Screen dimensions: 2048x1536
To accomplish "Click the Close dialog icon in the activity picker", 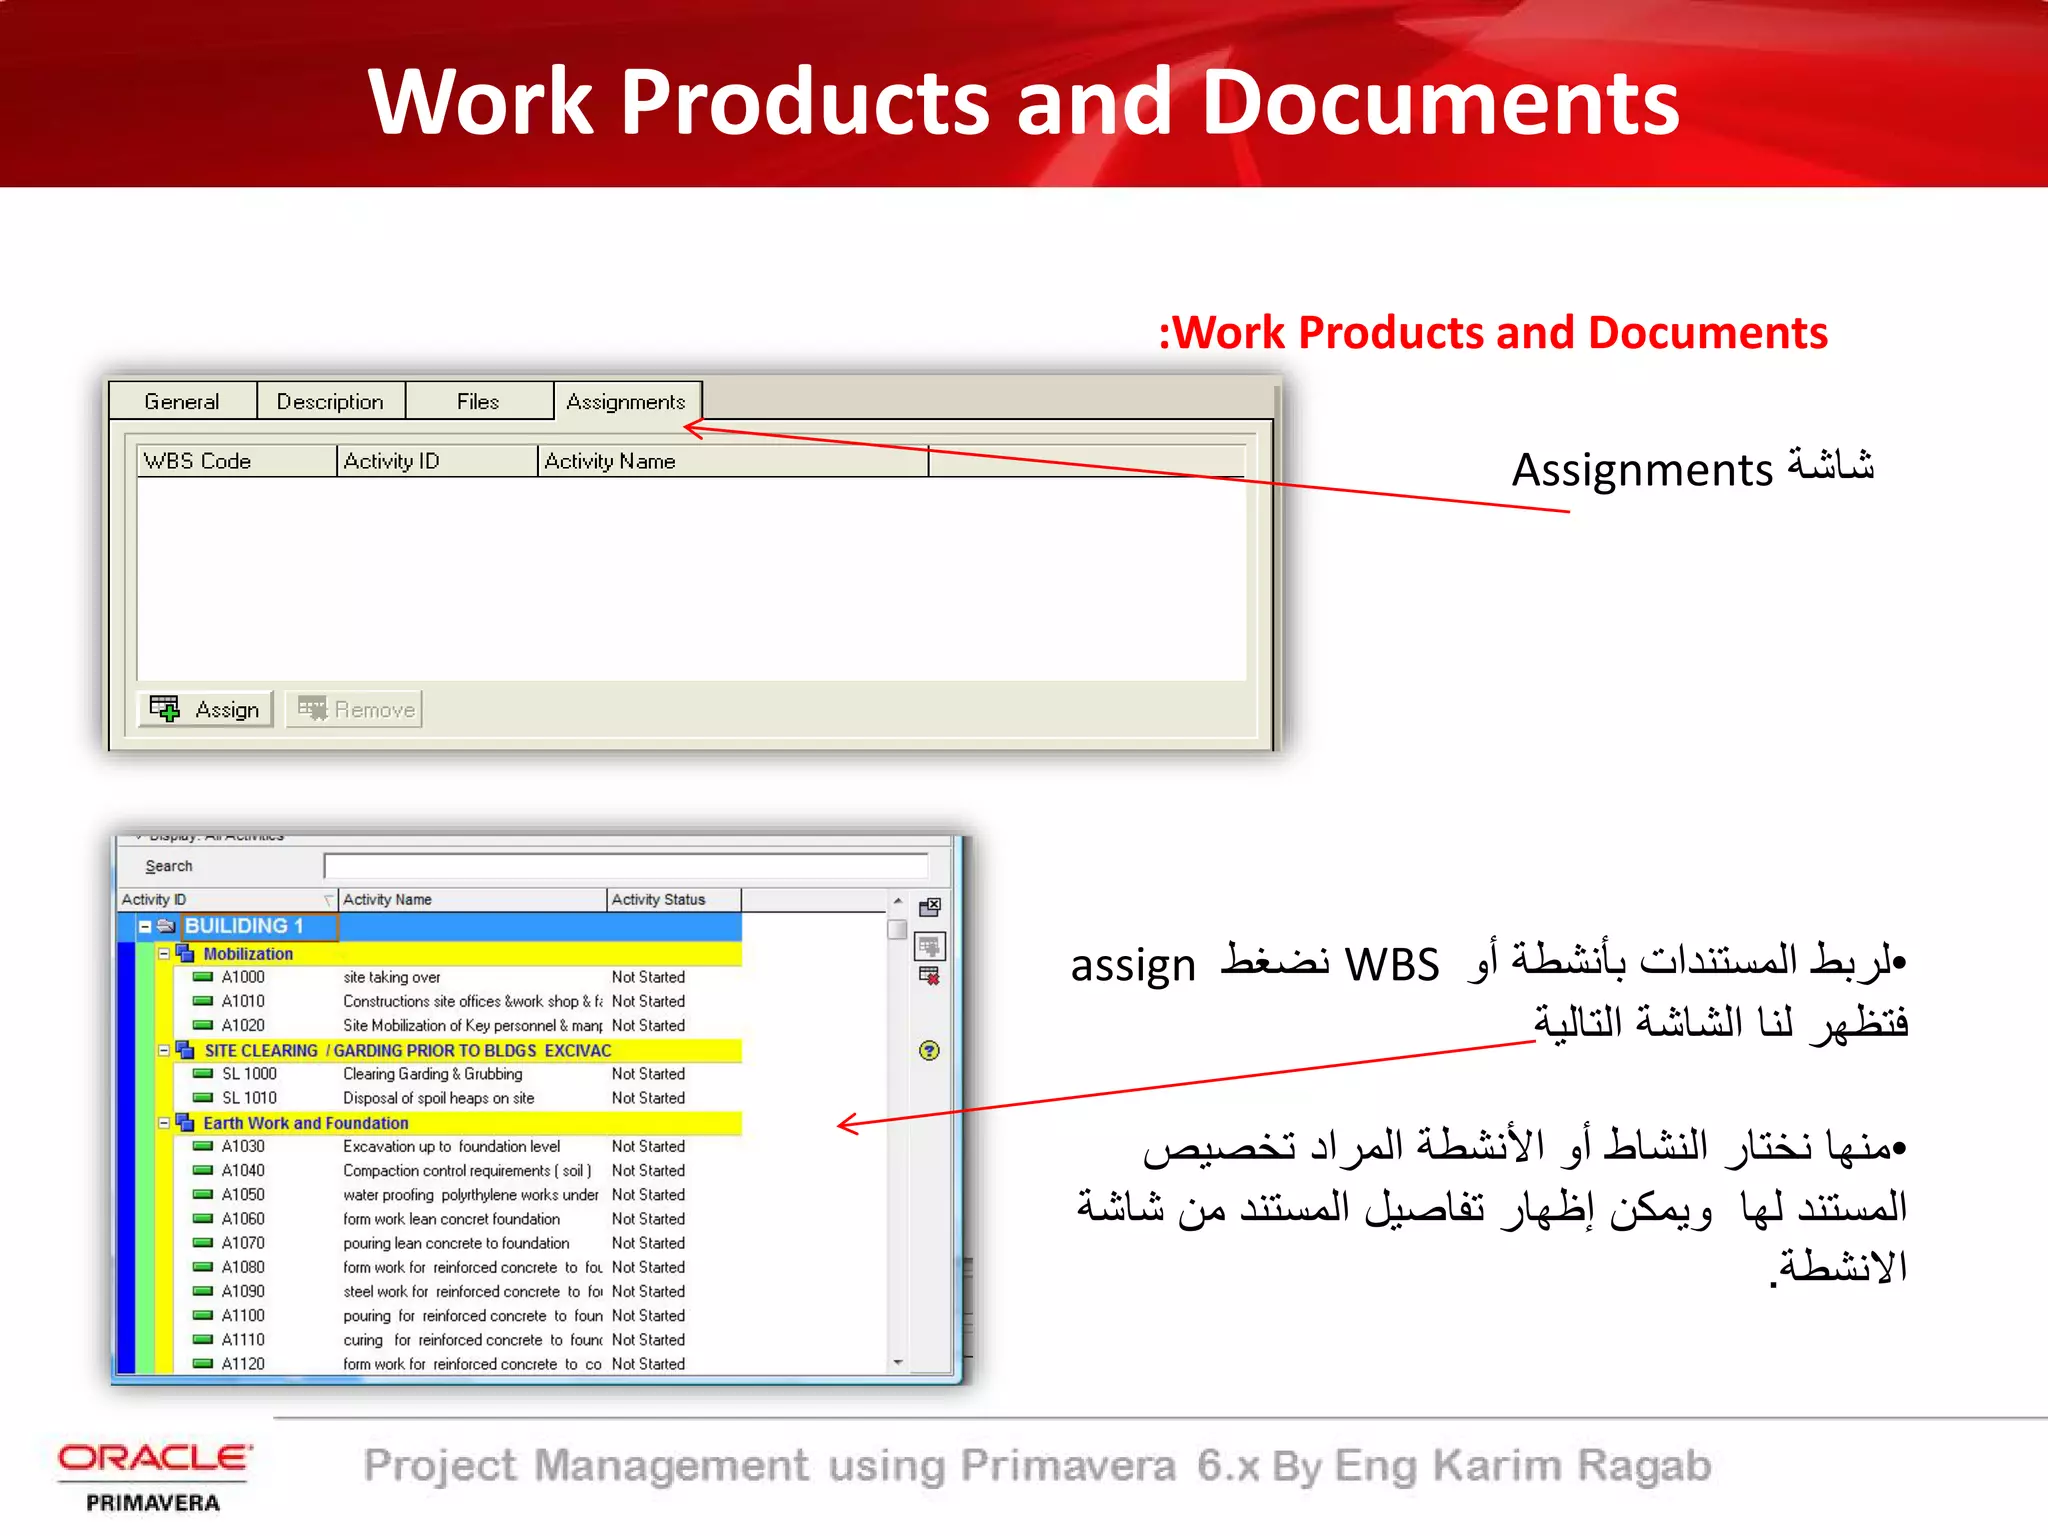I will point(930,907).
